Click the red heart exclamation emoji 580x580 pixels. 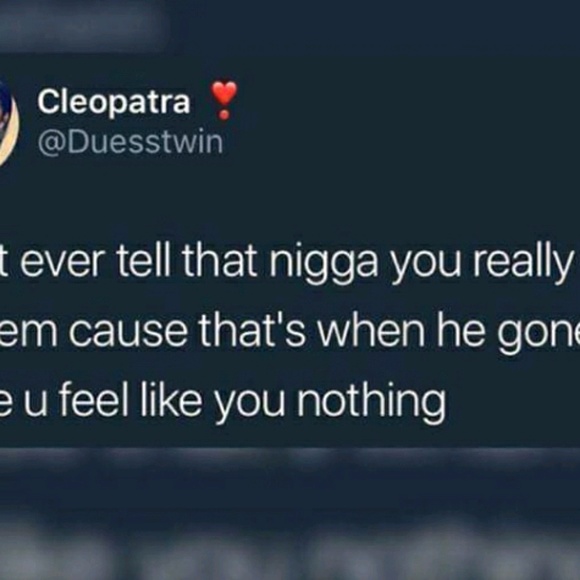point(223,100)
